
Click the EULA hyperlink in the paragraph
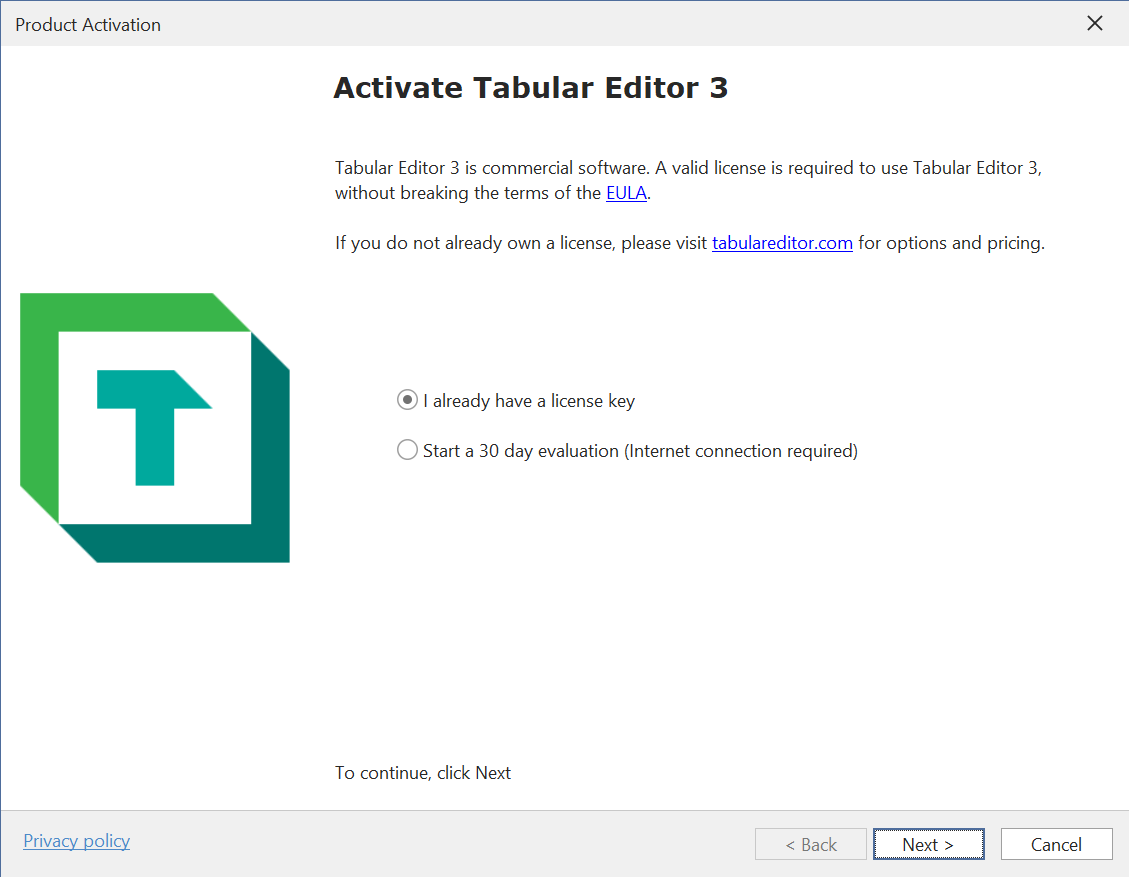pyautogui.click(x=626, y=192)
